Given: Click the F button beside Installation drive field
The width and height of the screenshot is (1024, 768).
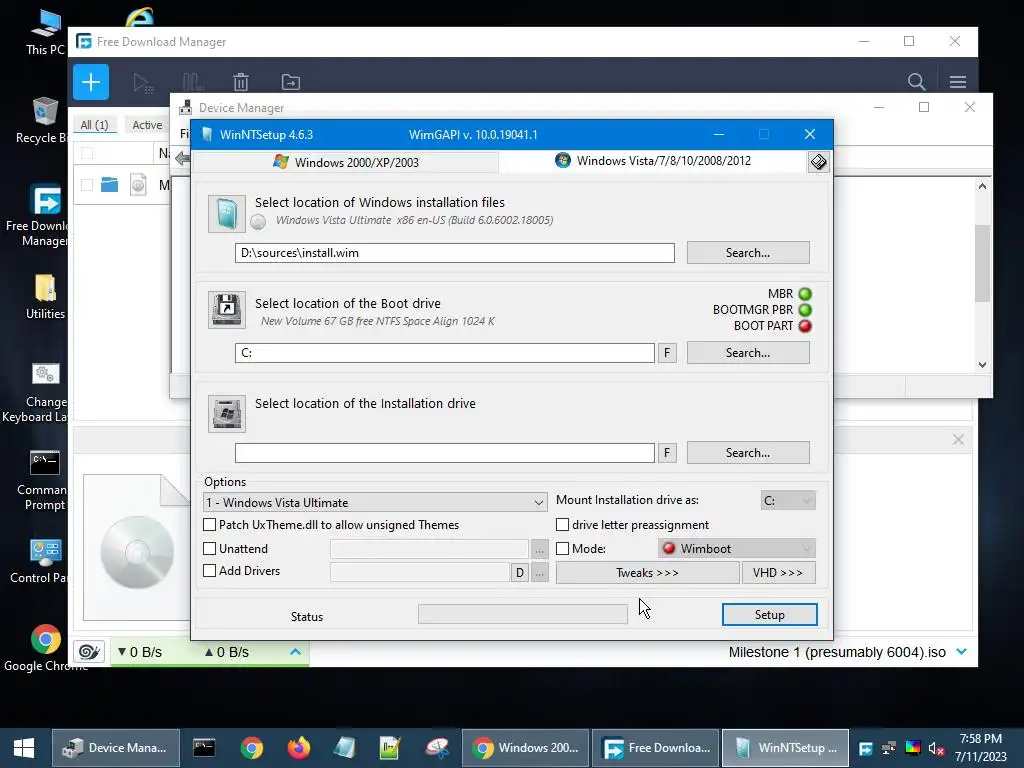Looking at the screenshot, I should 667,453.
